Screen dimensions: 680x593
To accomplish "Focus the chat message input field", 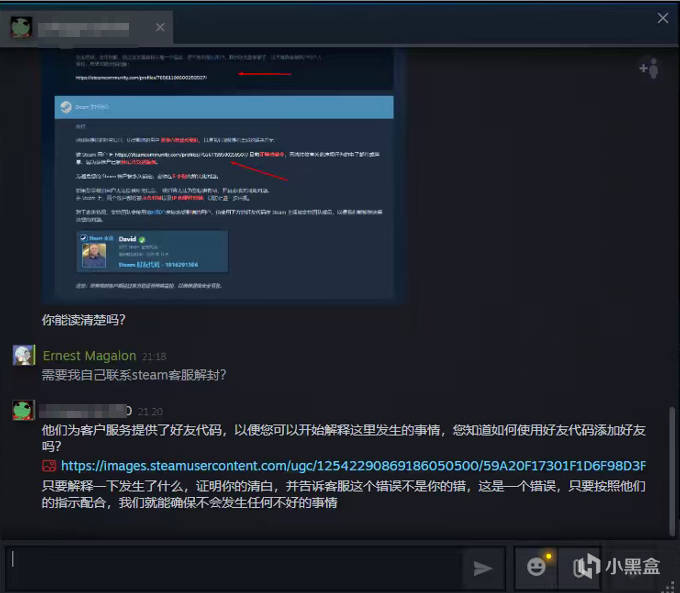I will pos(235,567).
